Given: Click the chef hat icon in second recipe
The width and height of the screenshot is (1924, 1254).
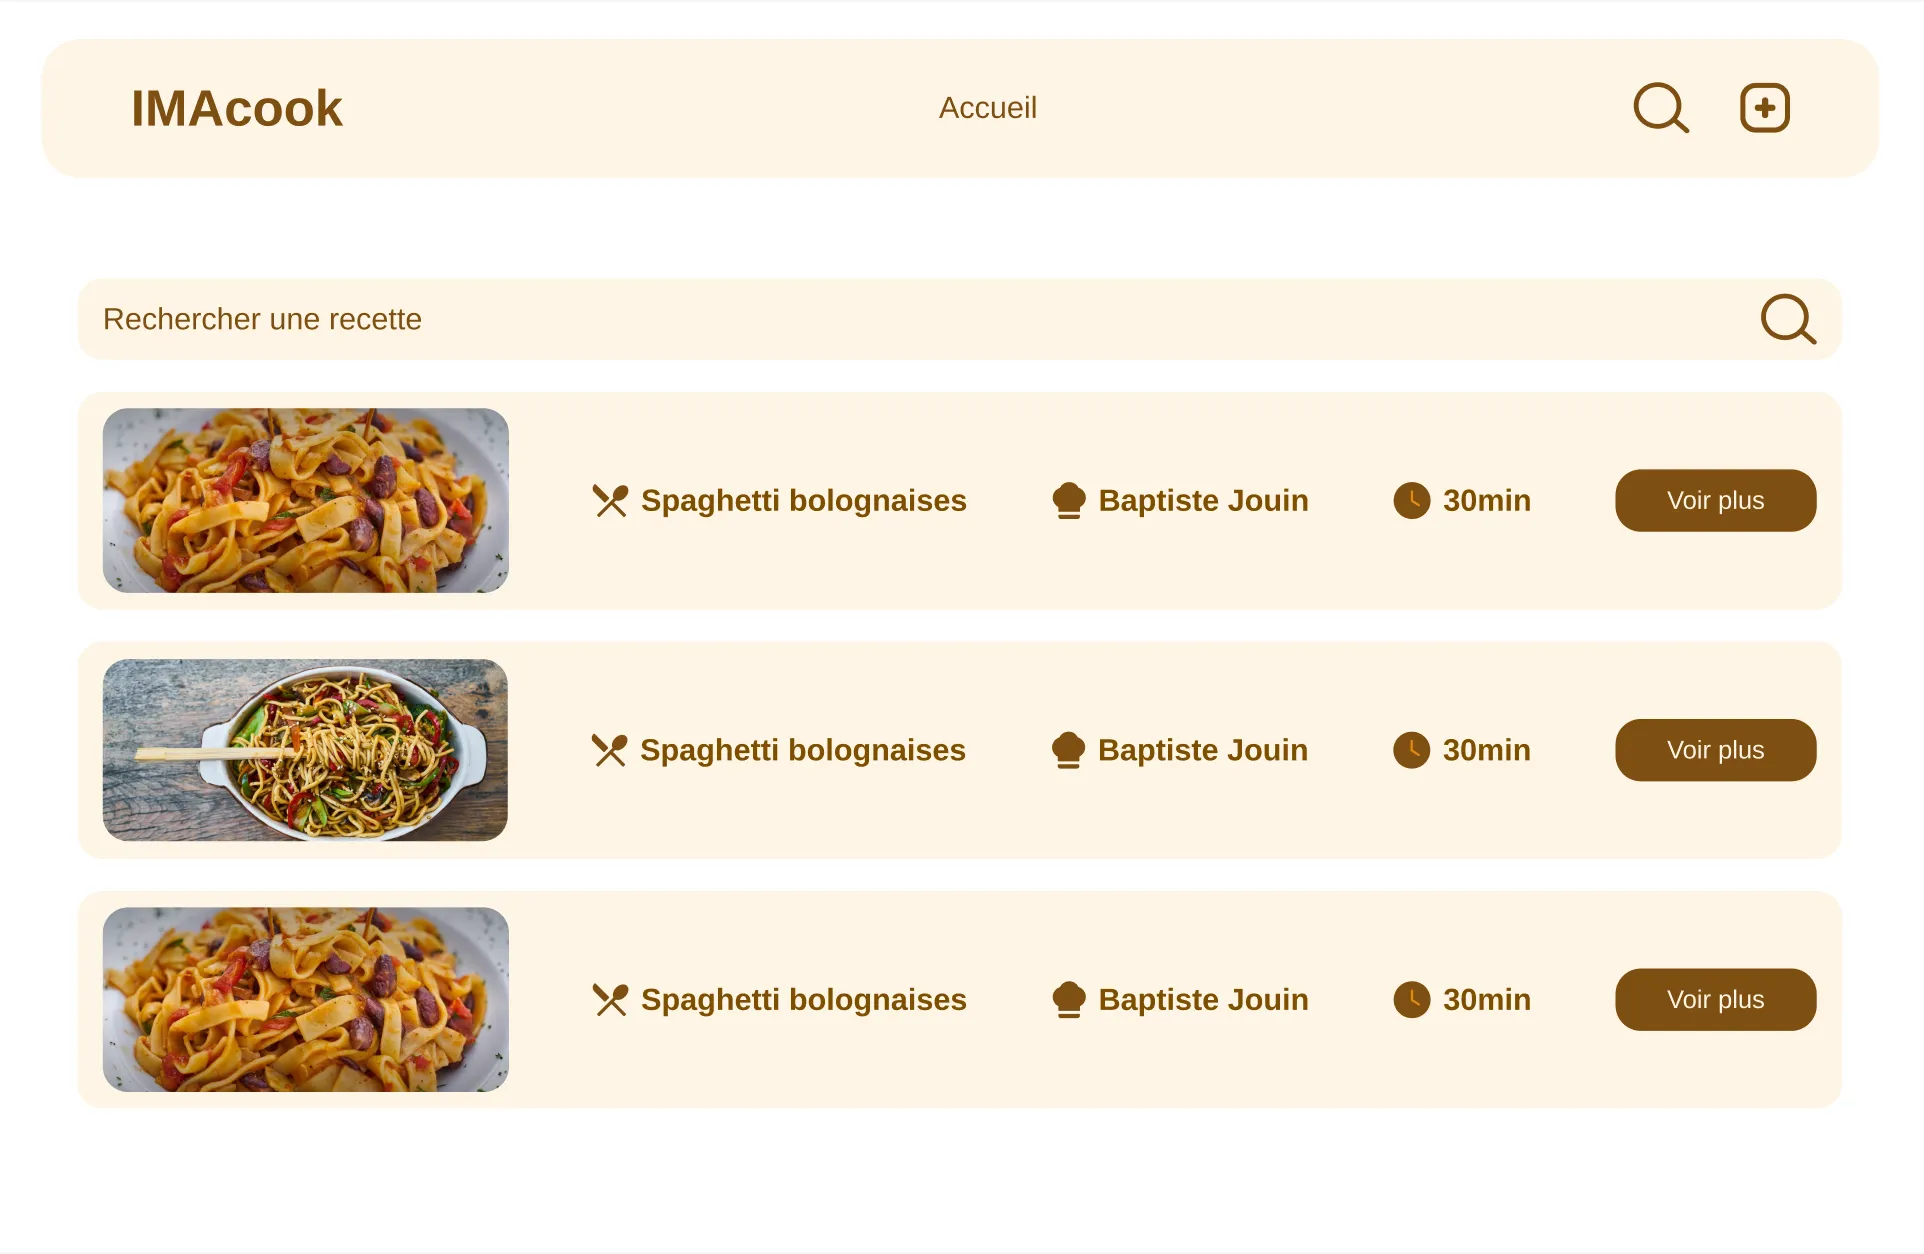Looking at the screenshot, I should [x=1068, y=750].
